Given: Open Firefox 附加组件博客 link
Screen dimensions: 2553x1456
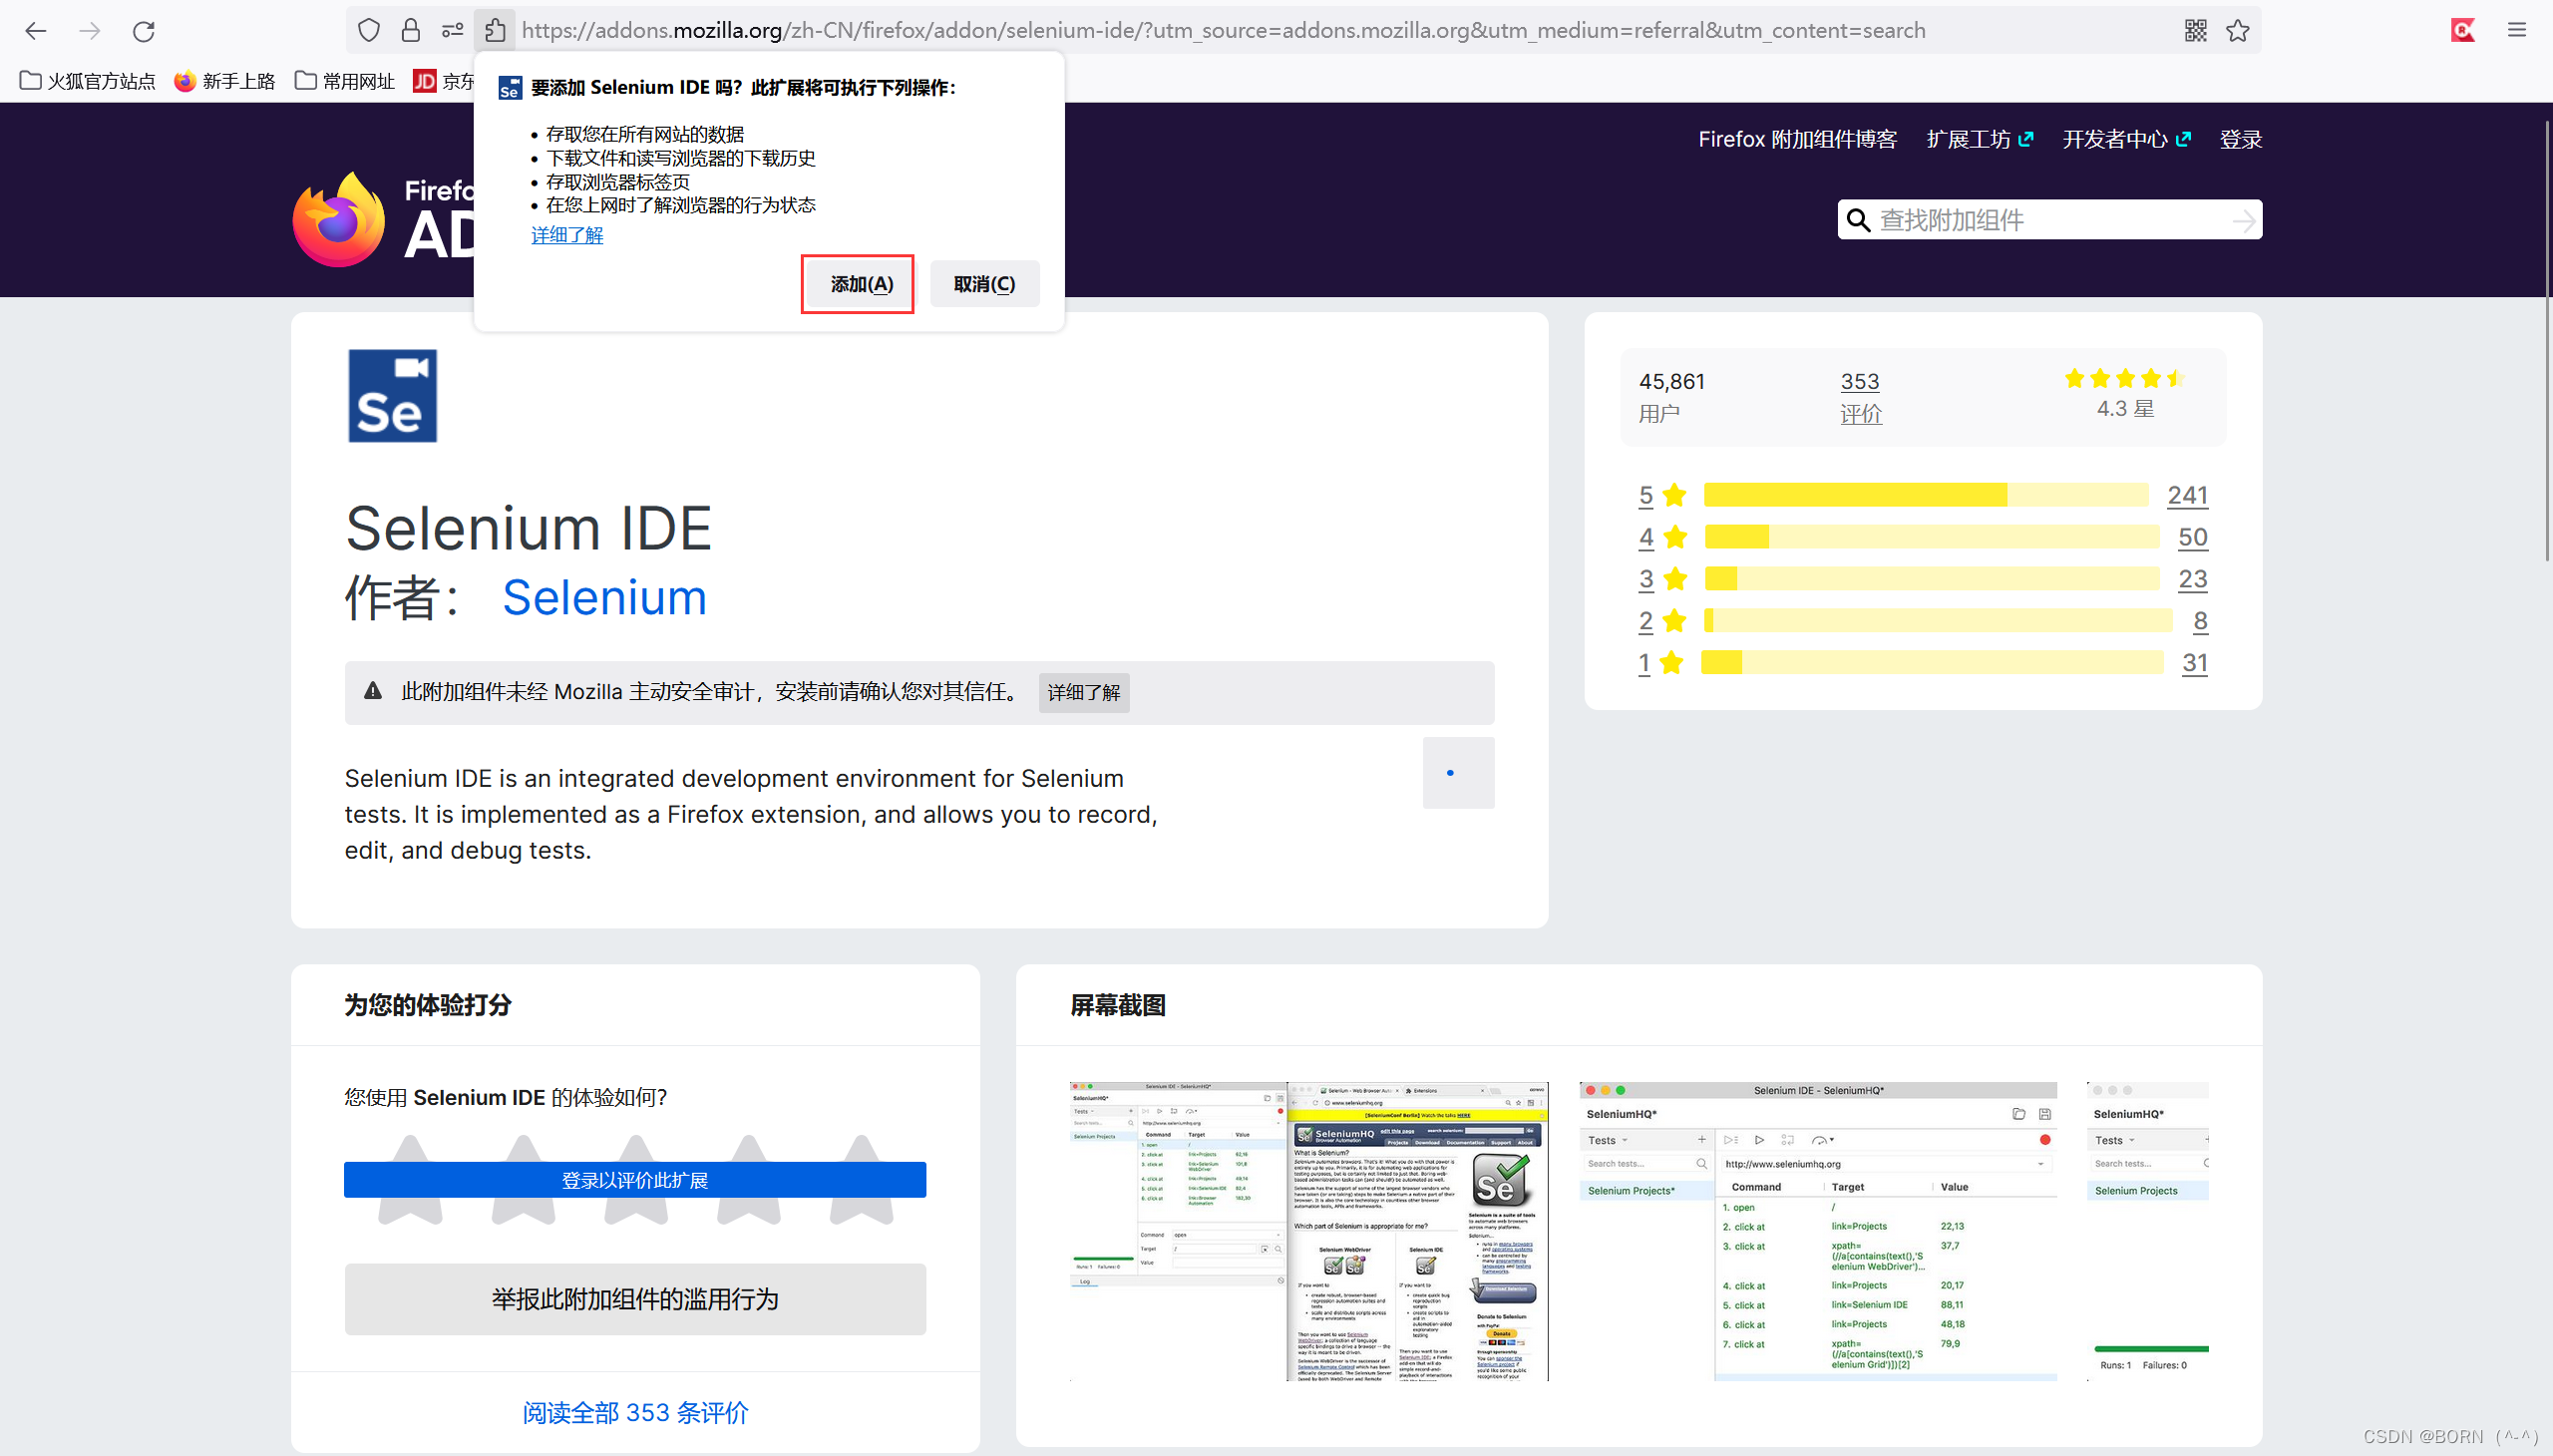Looking at the screenshot, I should click(x=1797, y=140).
